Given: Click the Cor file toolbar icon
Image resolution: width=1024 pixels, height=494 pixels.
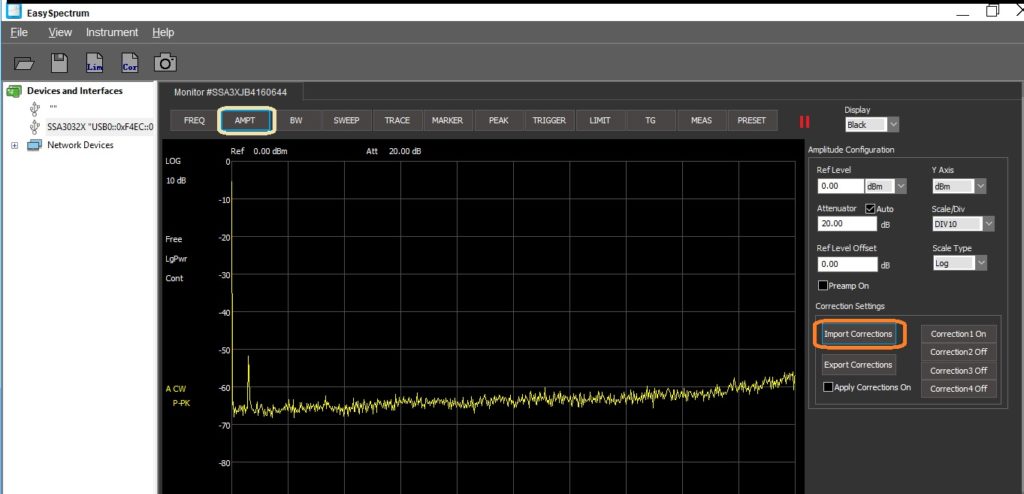Looking at the screenshot, I should point(130,63).
